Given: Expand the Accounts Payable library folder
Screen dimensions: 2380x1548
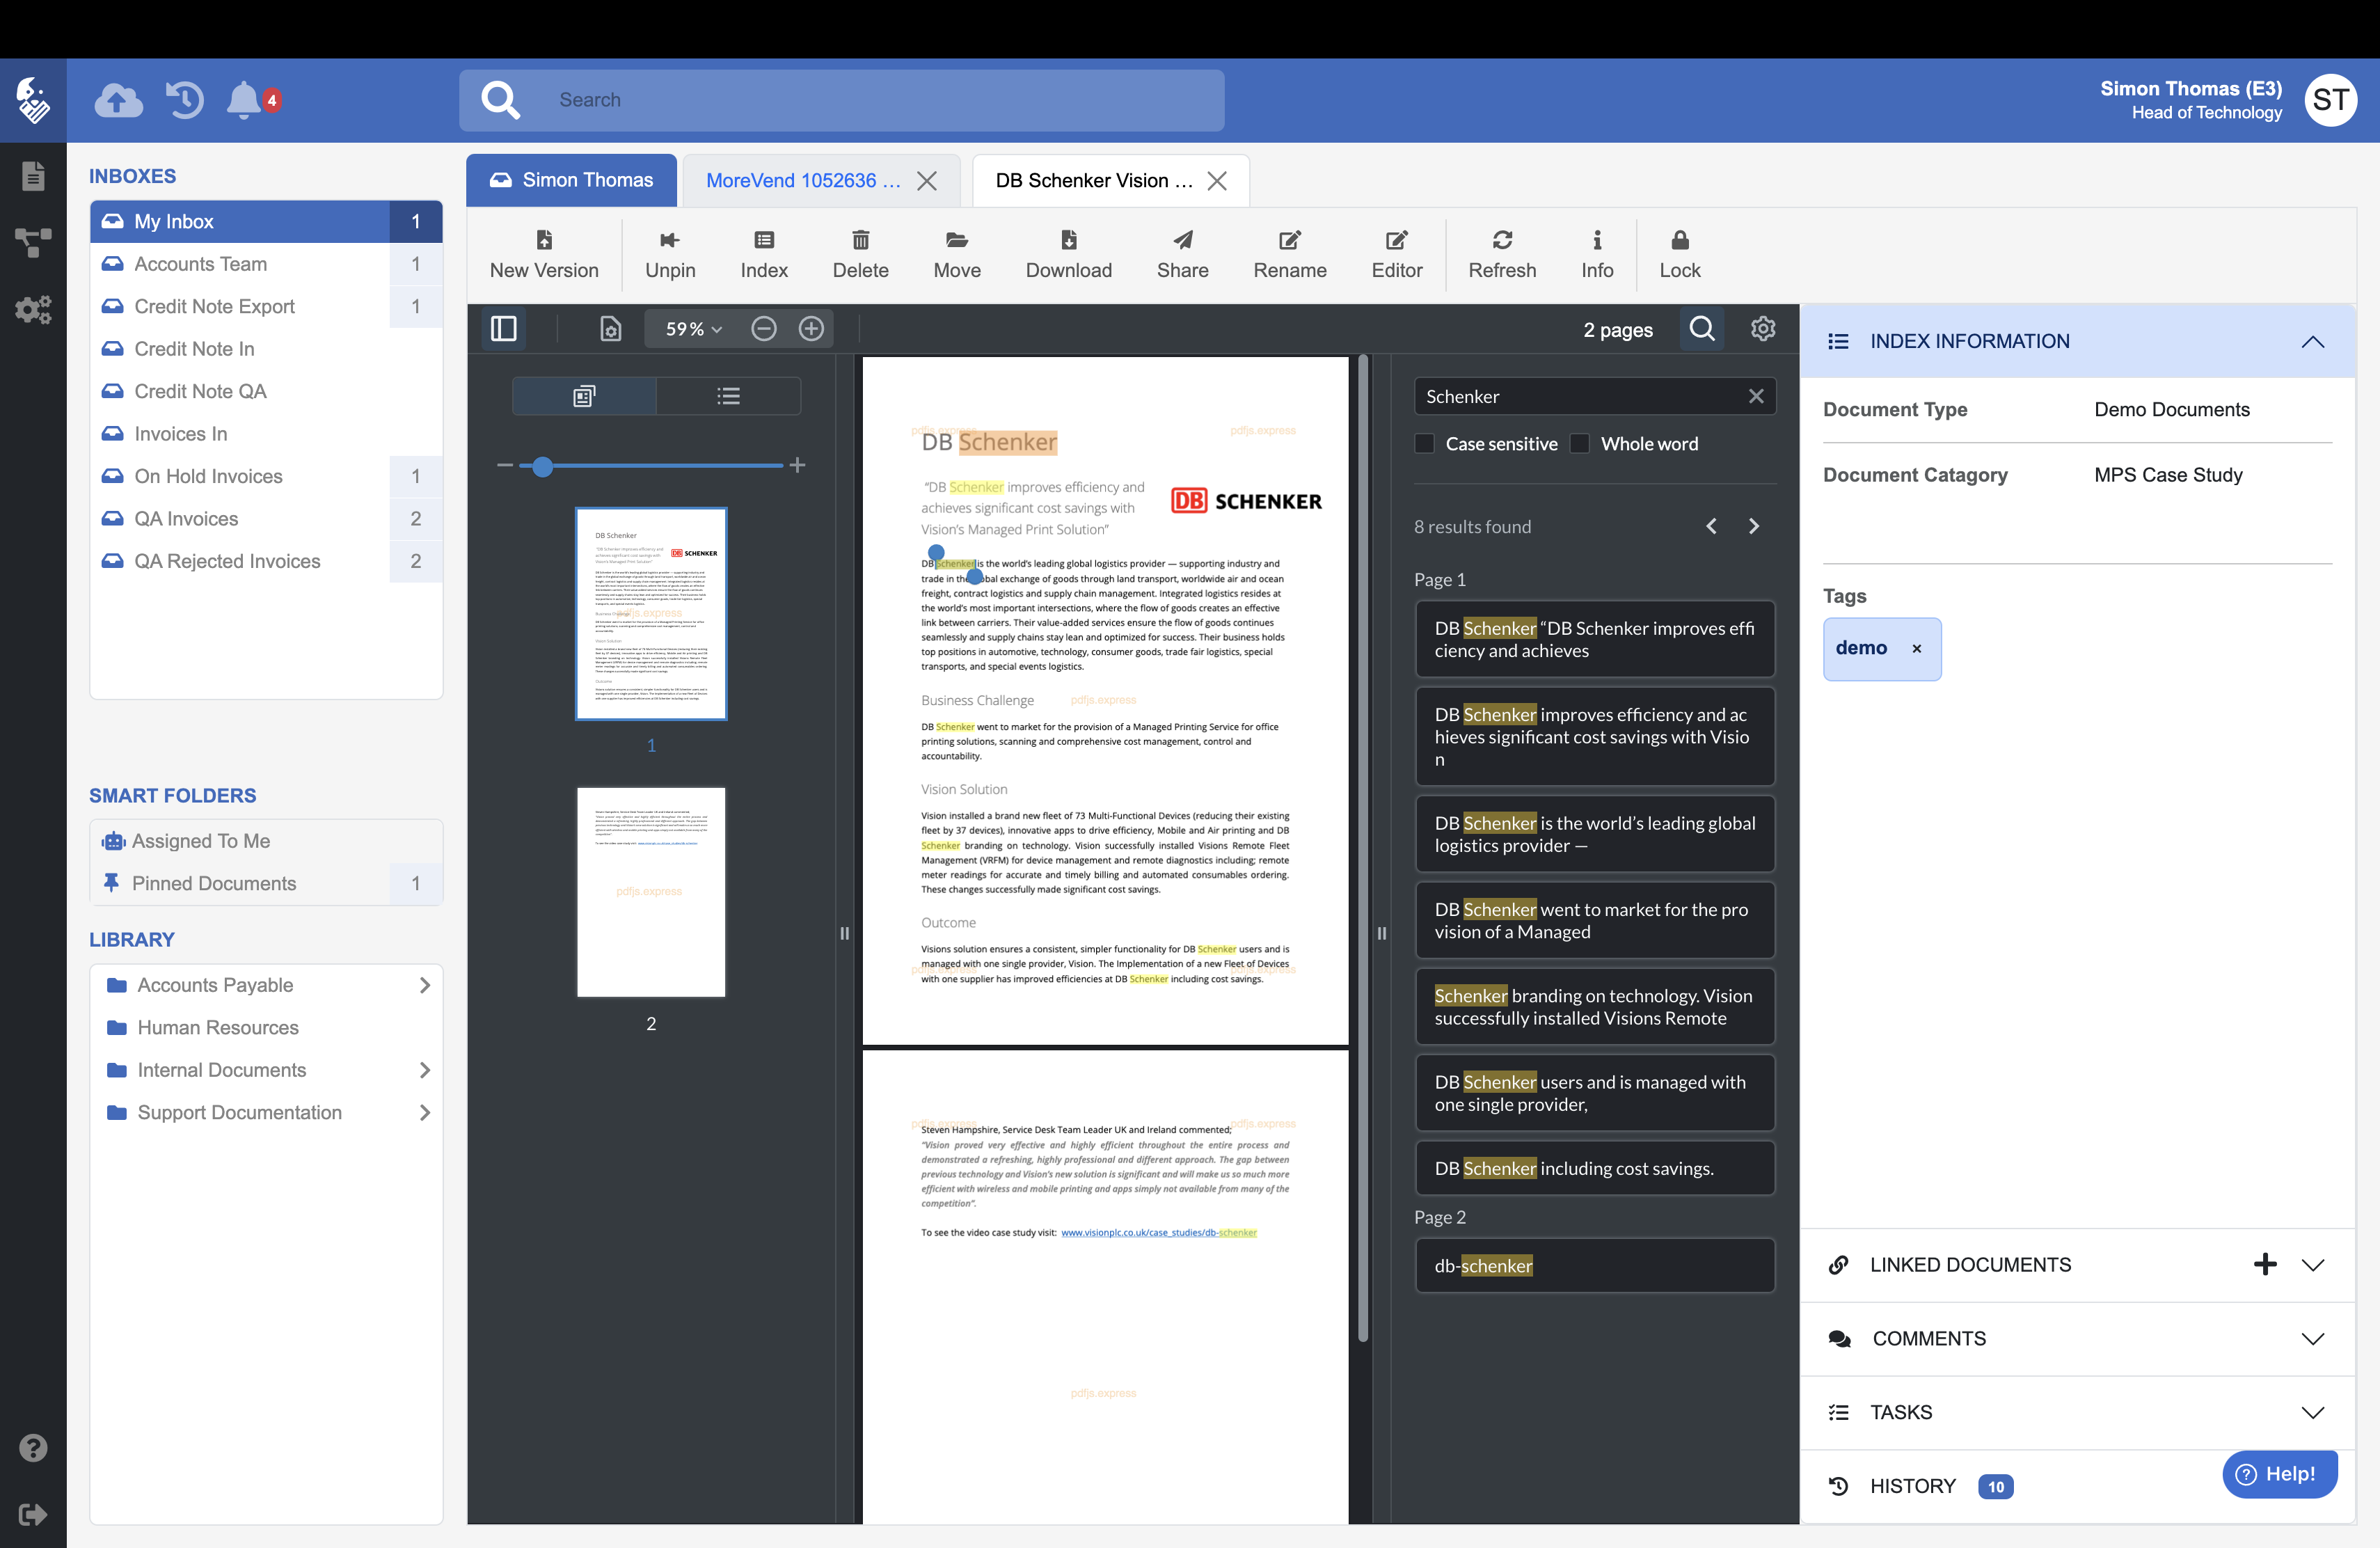Looking at the screenshot, I should coord(425,985).
